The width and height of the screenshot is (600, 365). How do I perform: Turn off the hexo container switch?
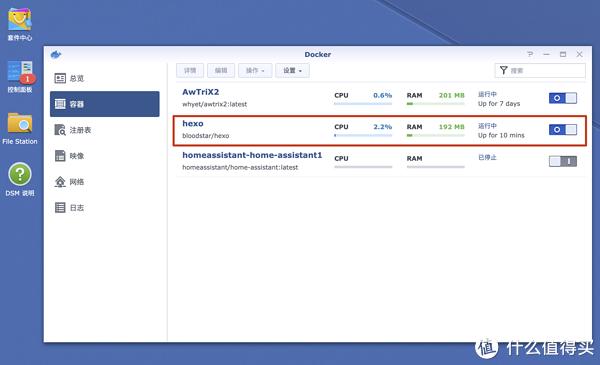point(562,130)
